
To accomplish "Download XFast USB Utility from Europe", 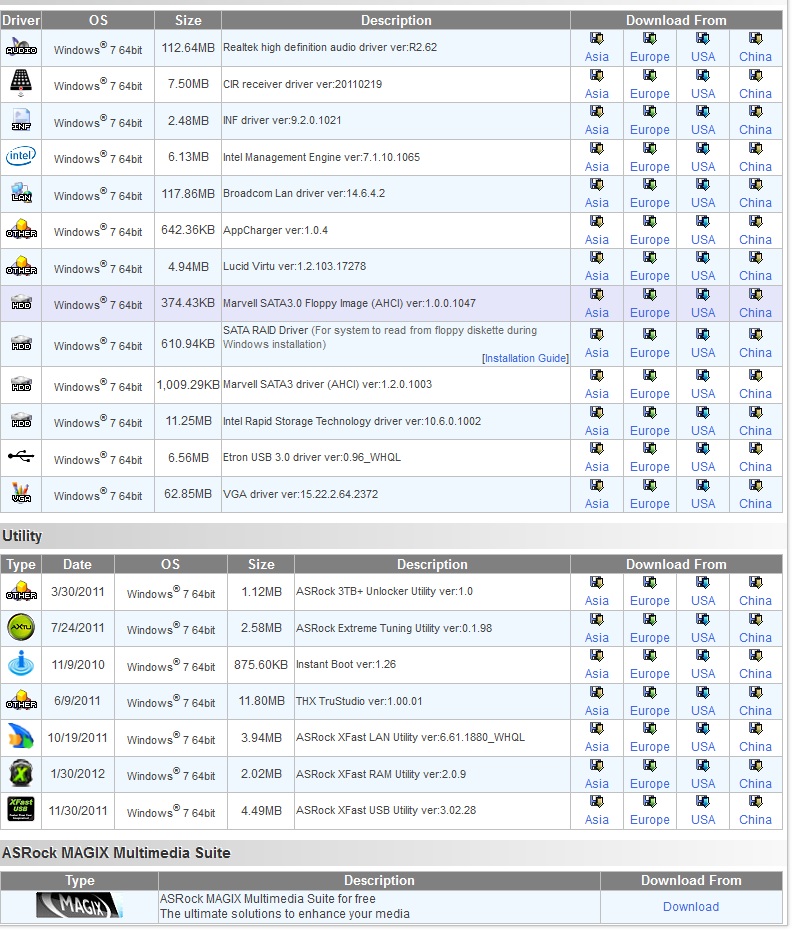I will (650, 820).
